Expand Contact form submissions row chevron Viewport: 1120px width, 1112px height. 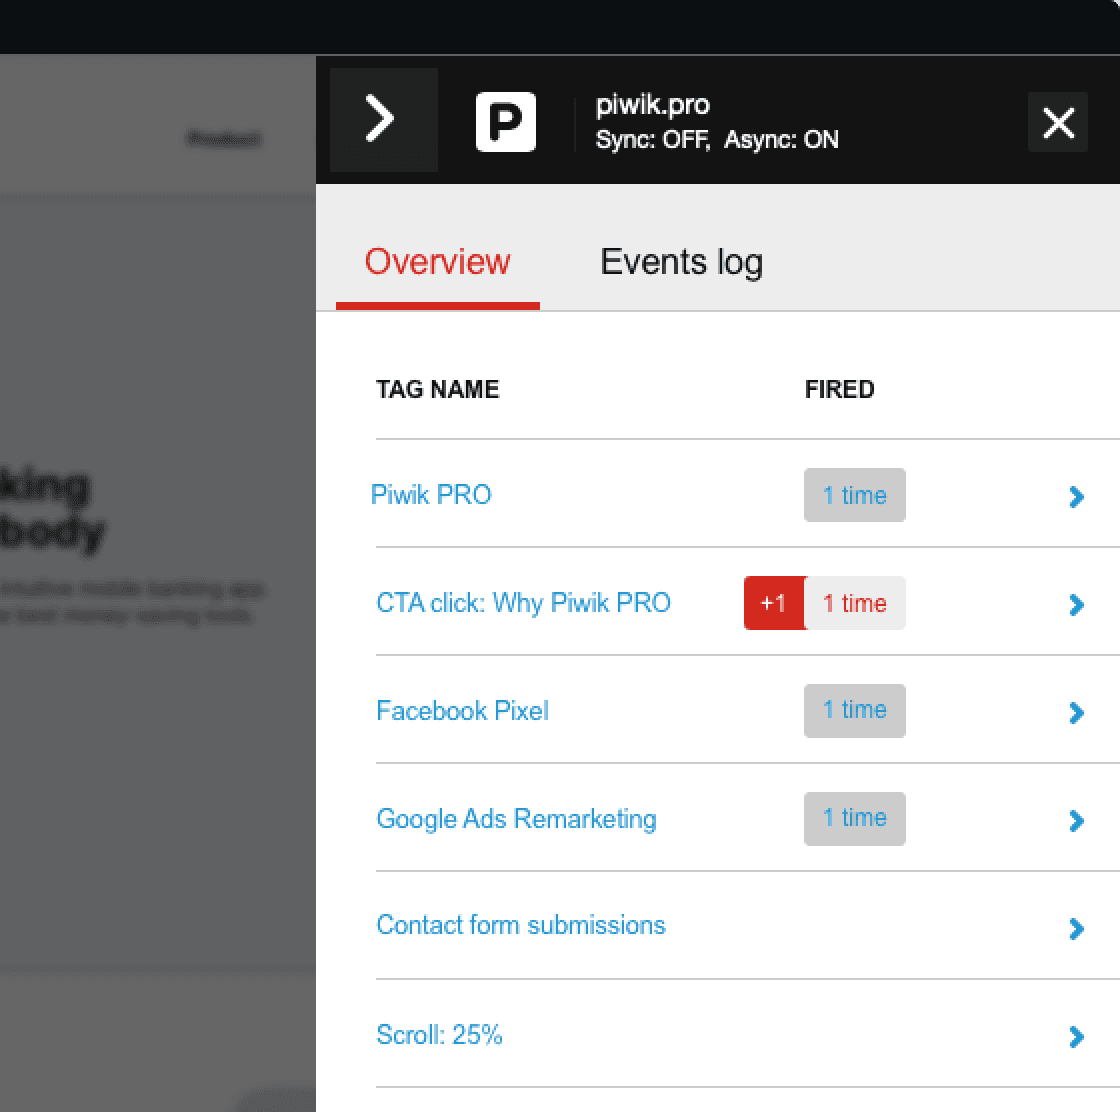[1076, 929]
